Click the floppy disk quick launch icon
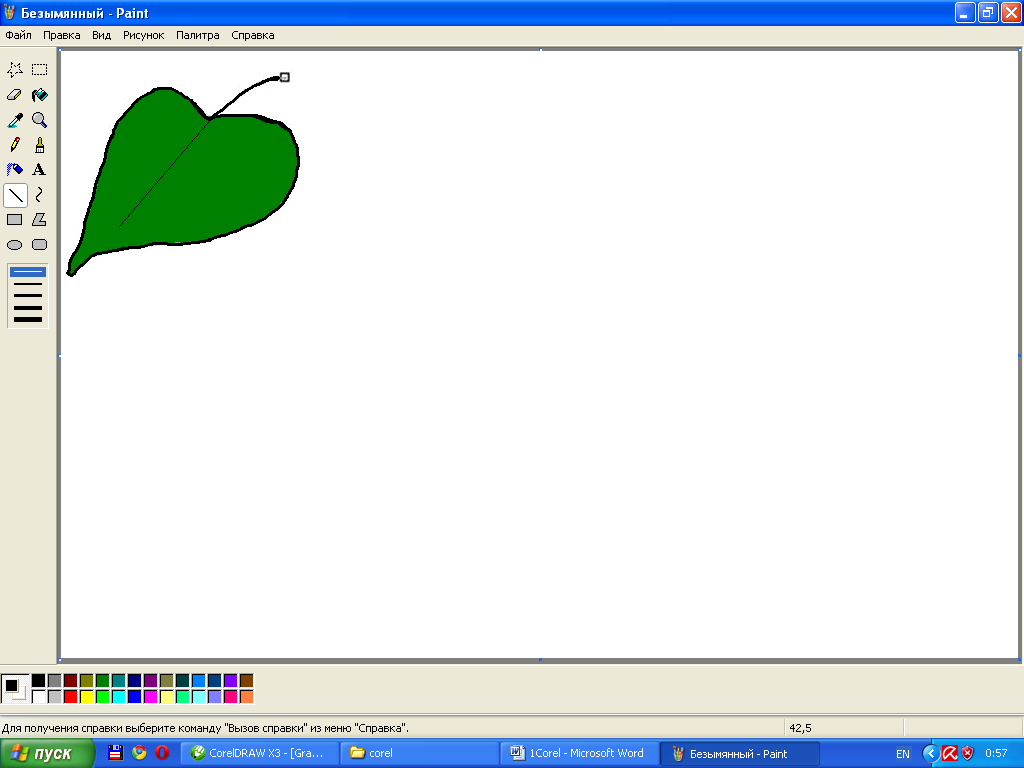This screenshot has width=1024, height=768. point(116,753)
